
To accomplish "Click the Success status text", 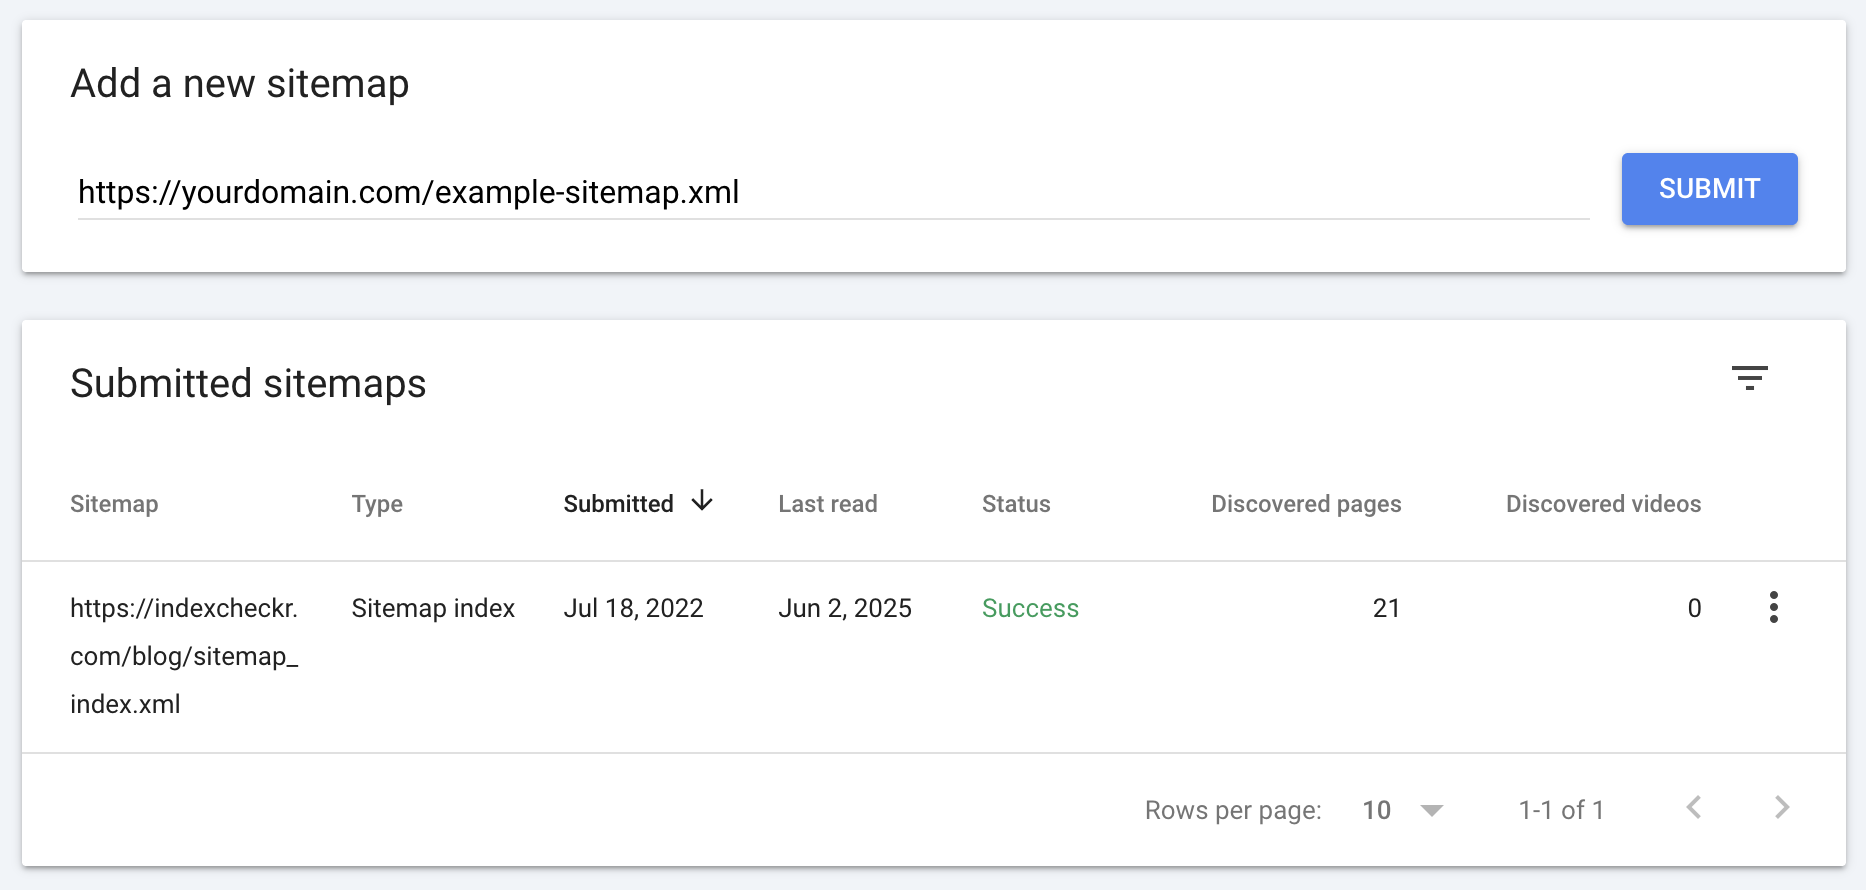I will point(1030,608).
